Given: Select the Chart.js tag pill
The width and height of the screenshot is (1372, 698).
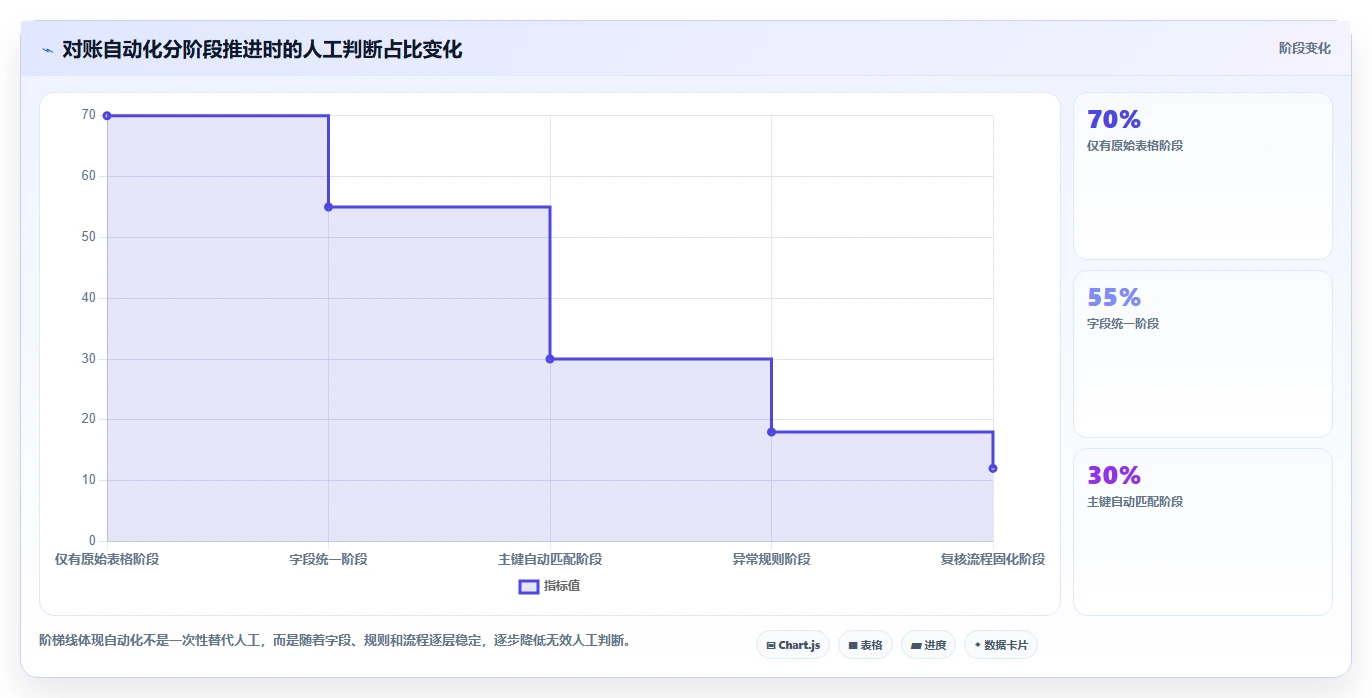Looking at the screenshot, I should click(x=793, y=645).
